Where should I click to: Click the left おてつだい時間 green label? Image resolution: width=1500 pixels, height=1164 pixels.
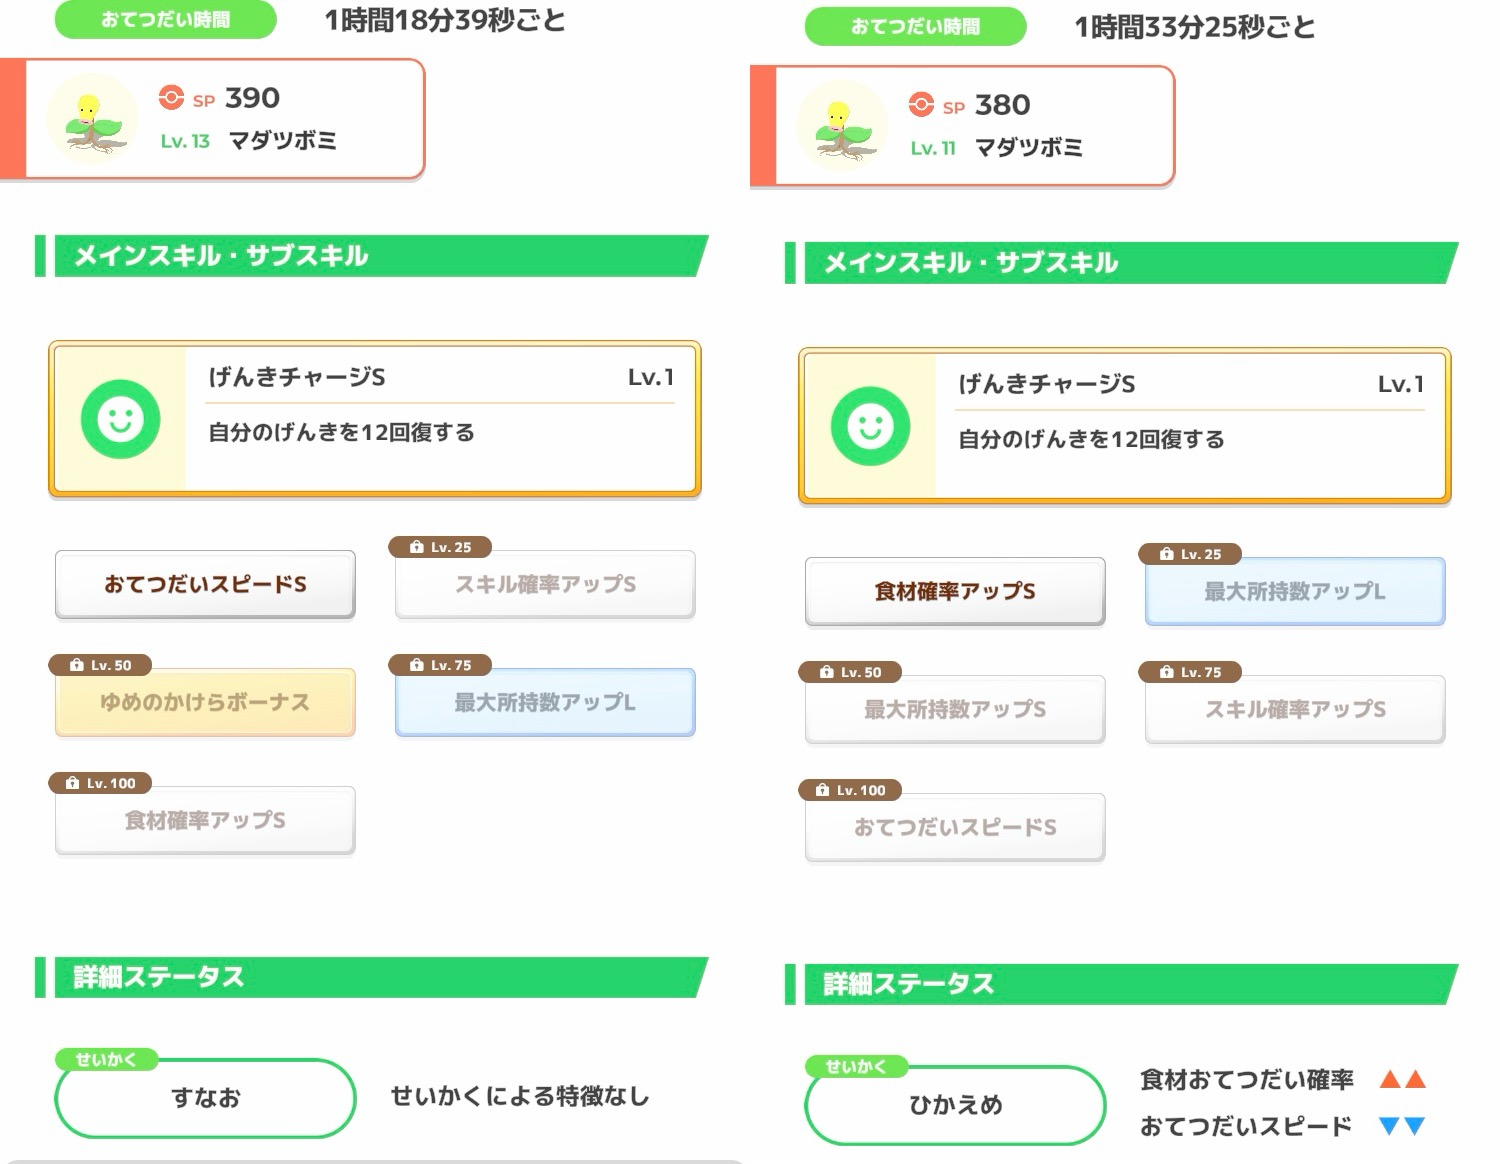165,20
